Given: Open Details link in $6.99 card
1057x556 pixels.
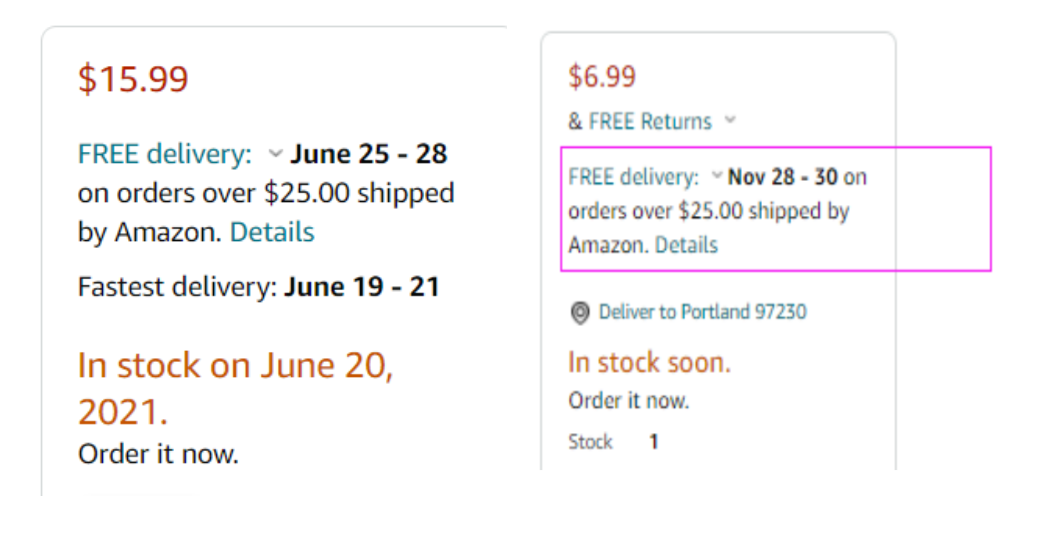Looking at the screenshot, I should 686,244.
